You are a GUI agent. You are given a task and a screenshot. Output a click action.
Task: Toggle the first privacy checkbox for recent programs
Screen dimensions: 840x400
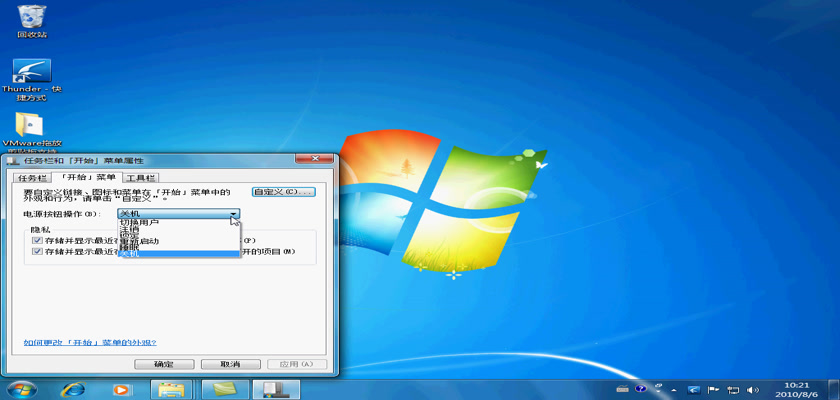(37, 241)
